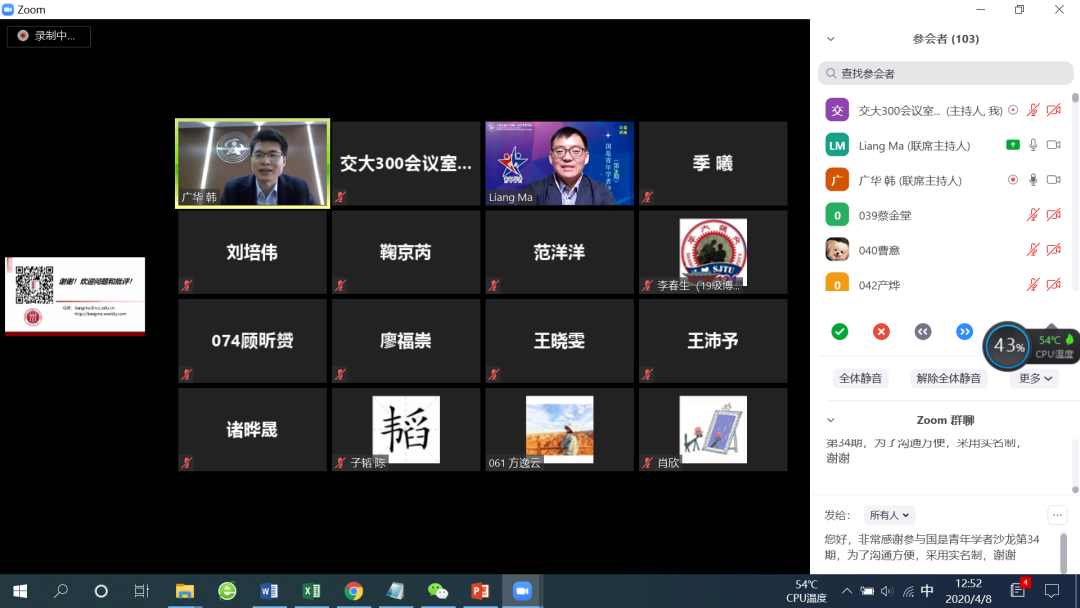The image size is (1080, 608).
Task: Click the 'go slower' rewind reaction icon
Action: (x=923, y=331)
